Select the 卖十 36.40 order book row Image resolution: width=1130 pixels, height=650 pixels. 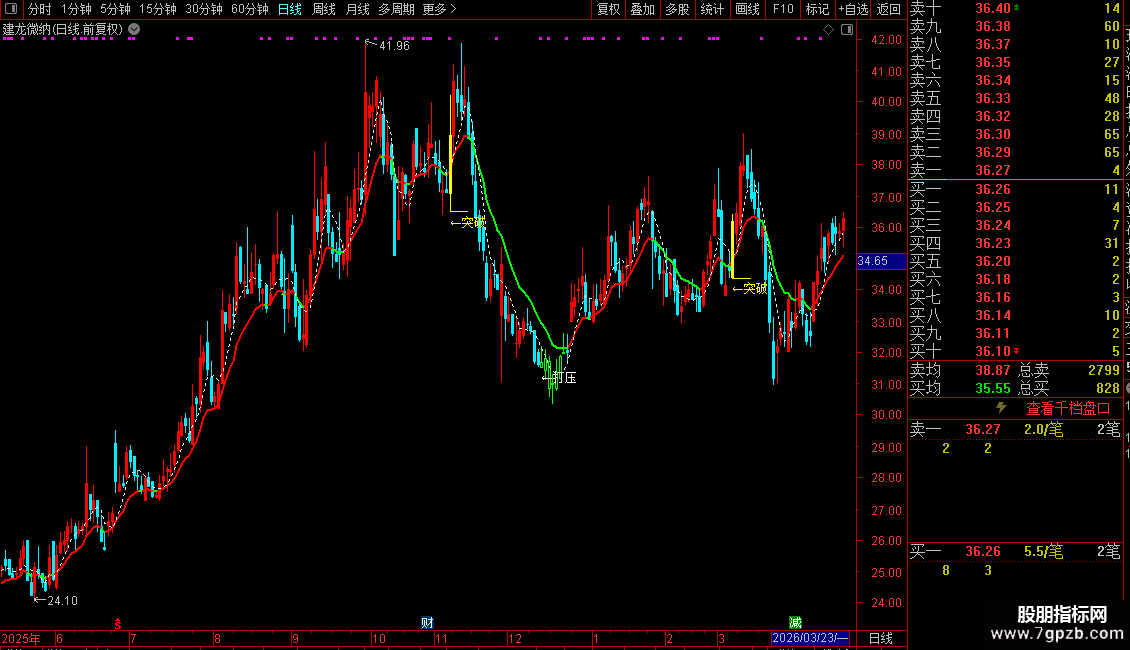pos(1015,8)
